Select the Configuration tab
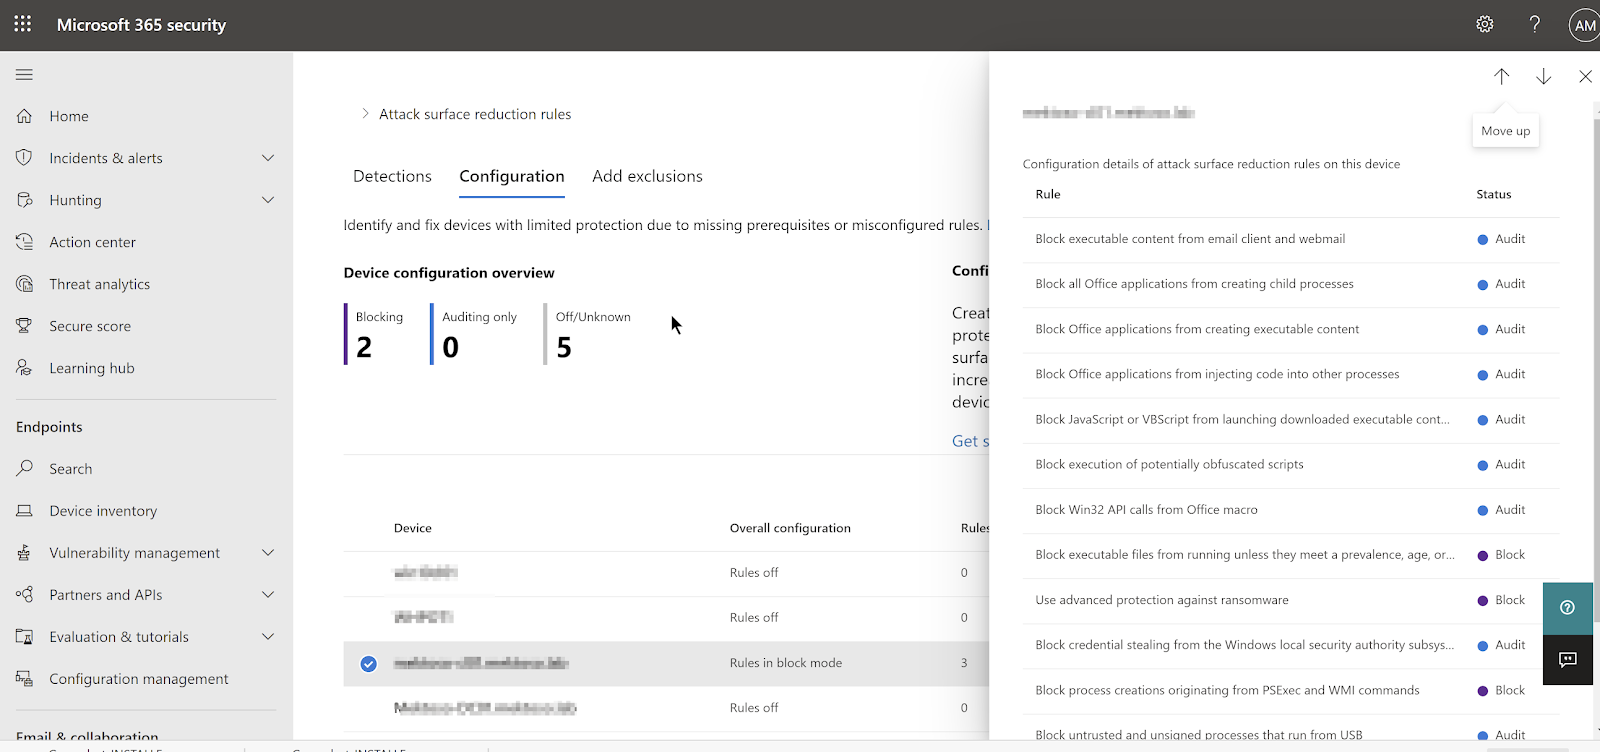 click(512, 176)
